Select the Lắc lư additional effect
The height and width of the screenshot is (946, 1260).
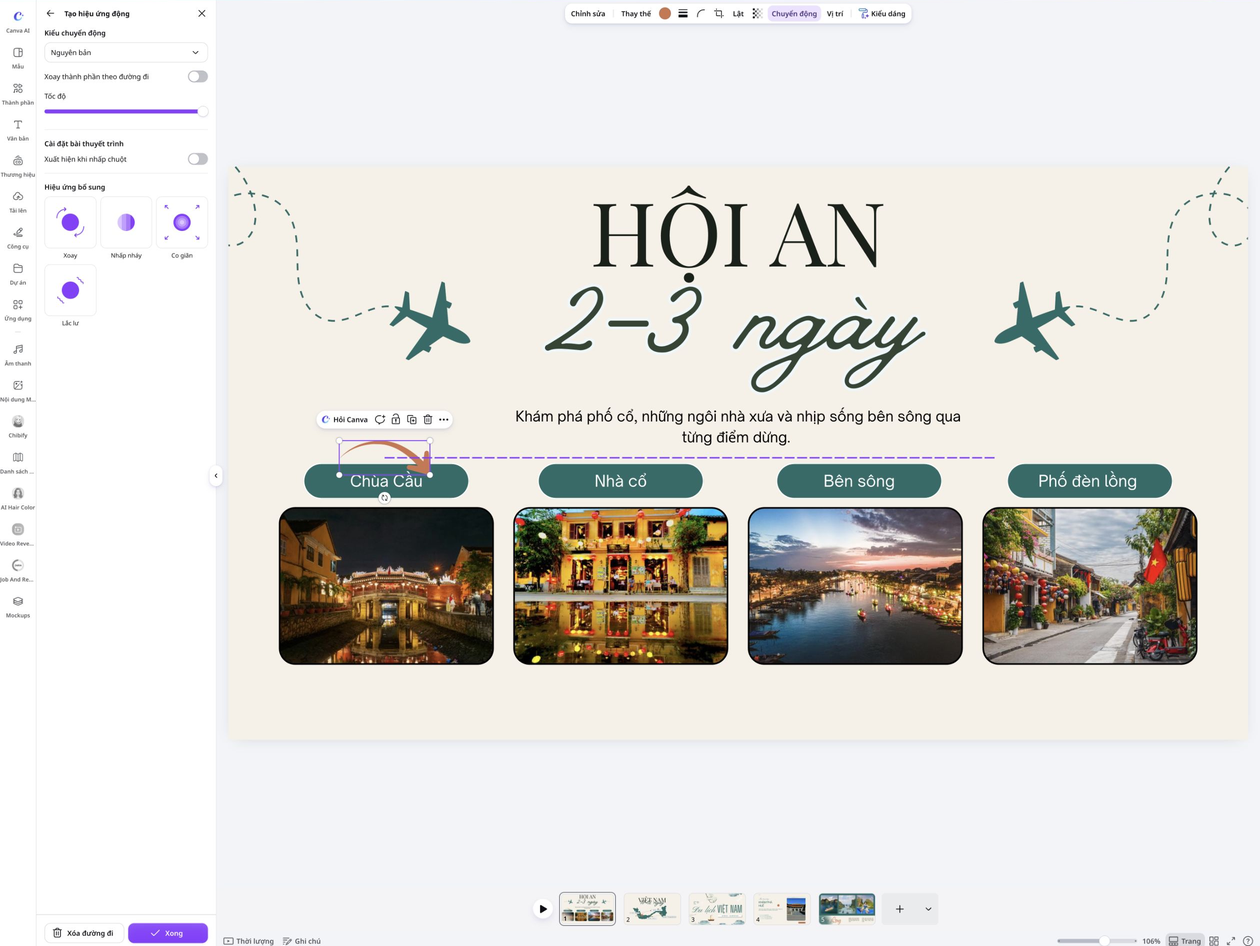[x=70, y=290]
